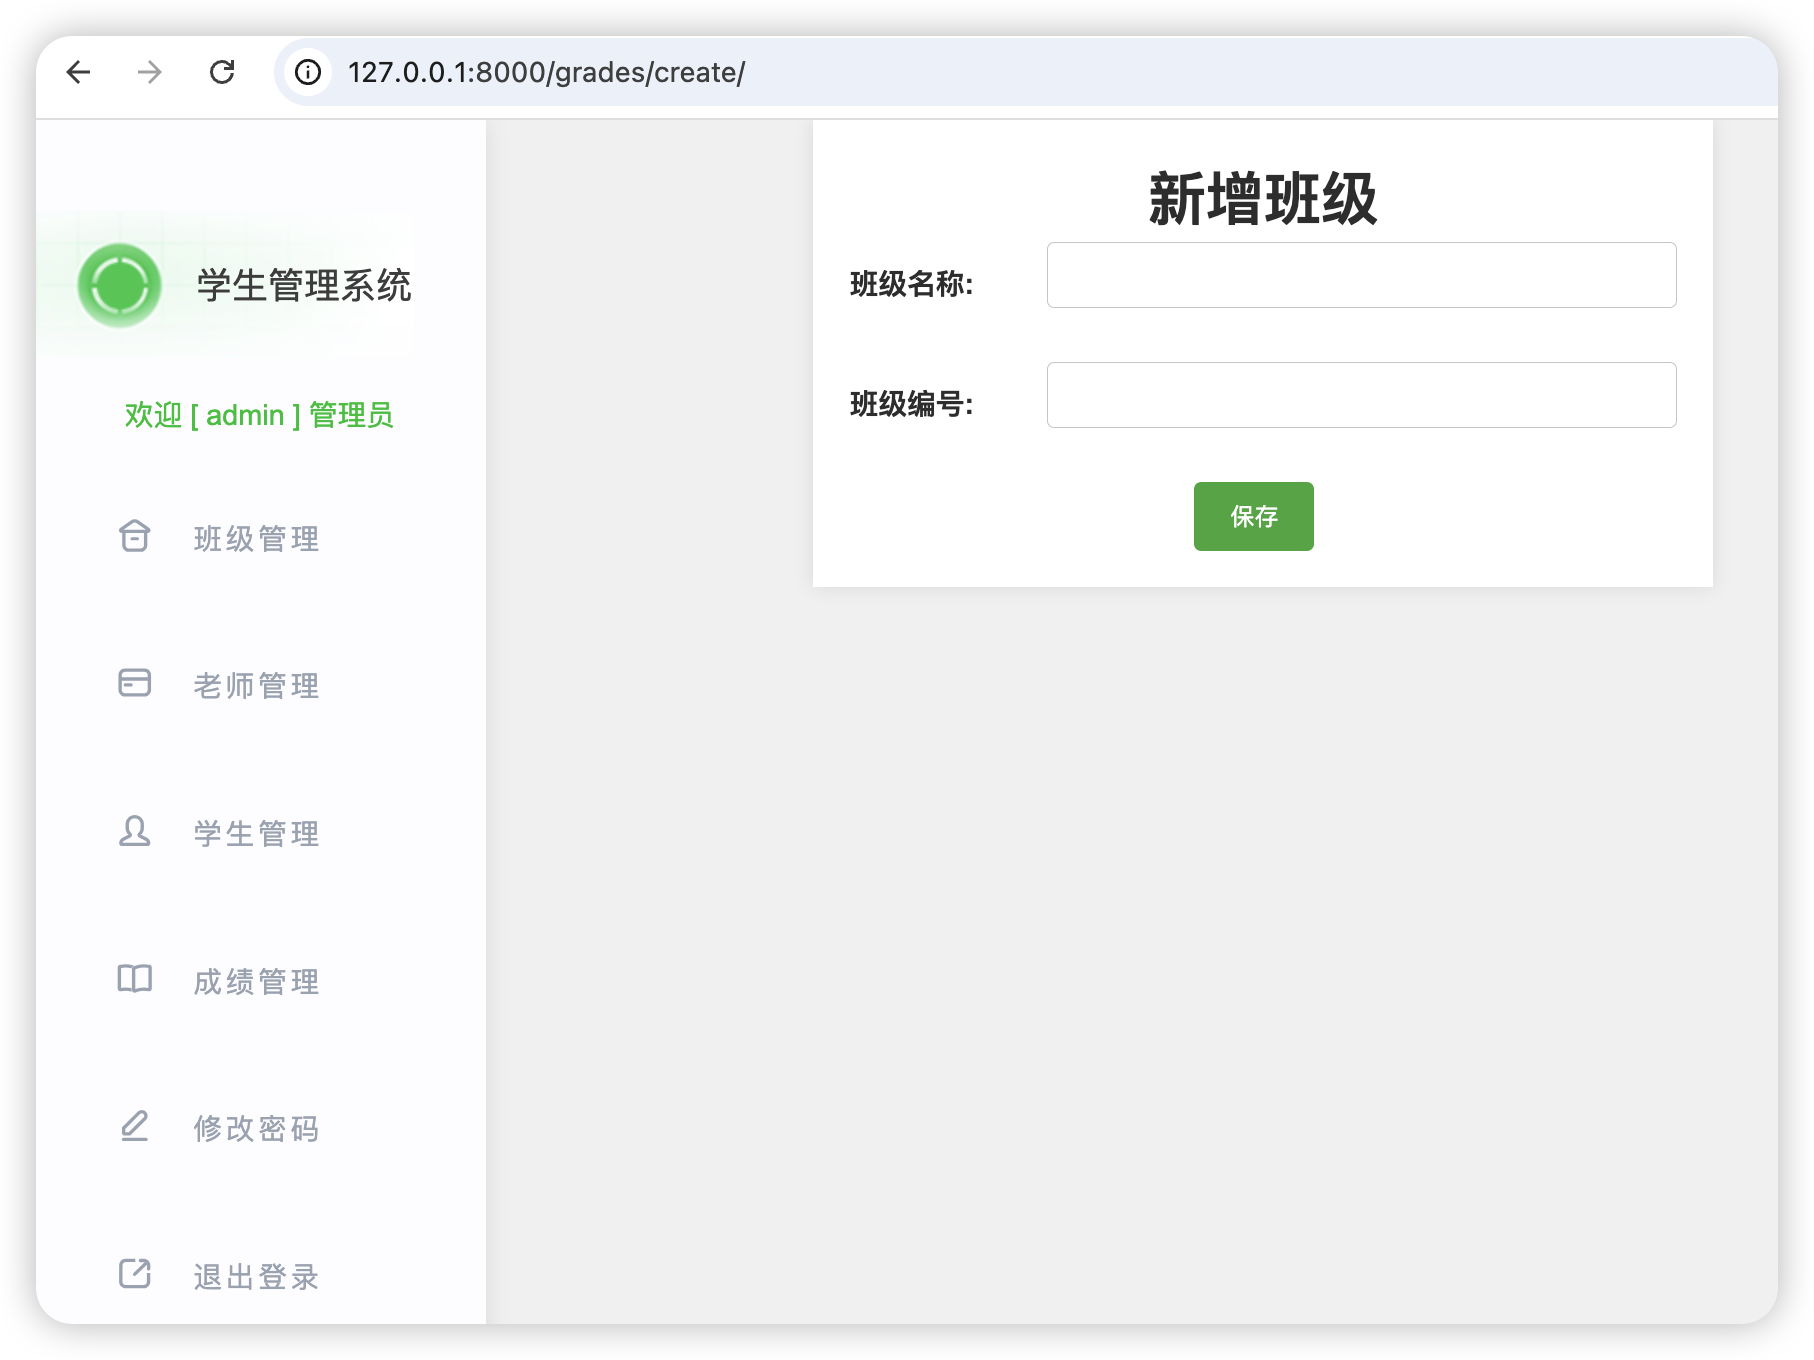The width and height of the screenshot is (1814, 1360).
Task: Select 学生管理 in the sidebar
Action: click(x=256, y=834)
